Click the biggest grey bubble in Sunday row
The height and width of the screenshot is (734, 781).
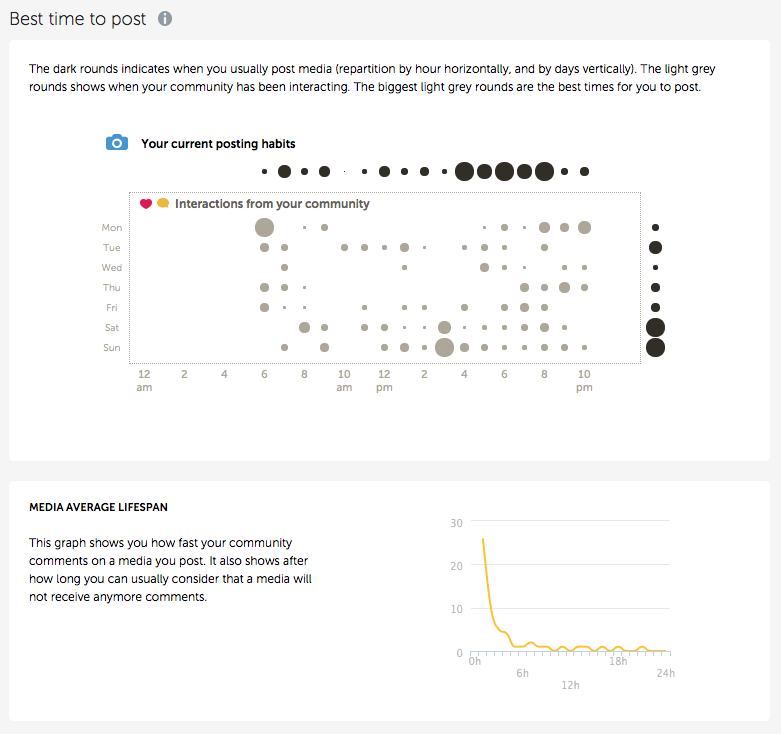pyautogui.click(x=444, y=348)
